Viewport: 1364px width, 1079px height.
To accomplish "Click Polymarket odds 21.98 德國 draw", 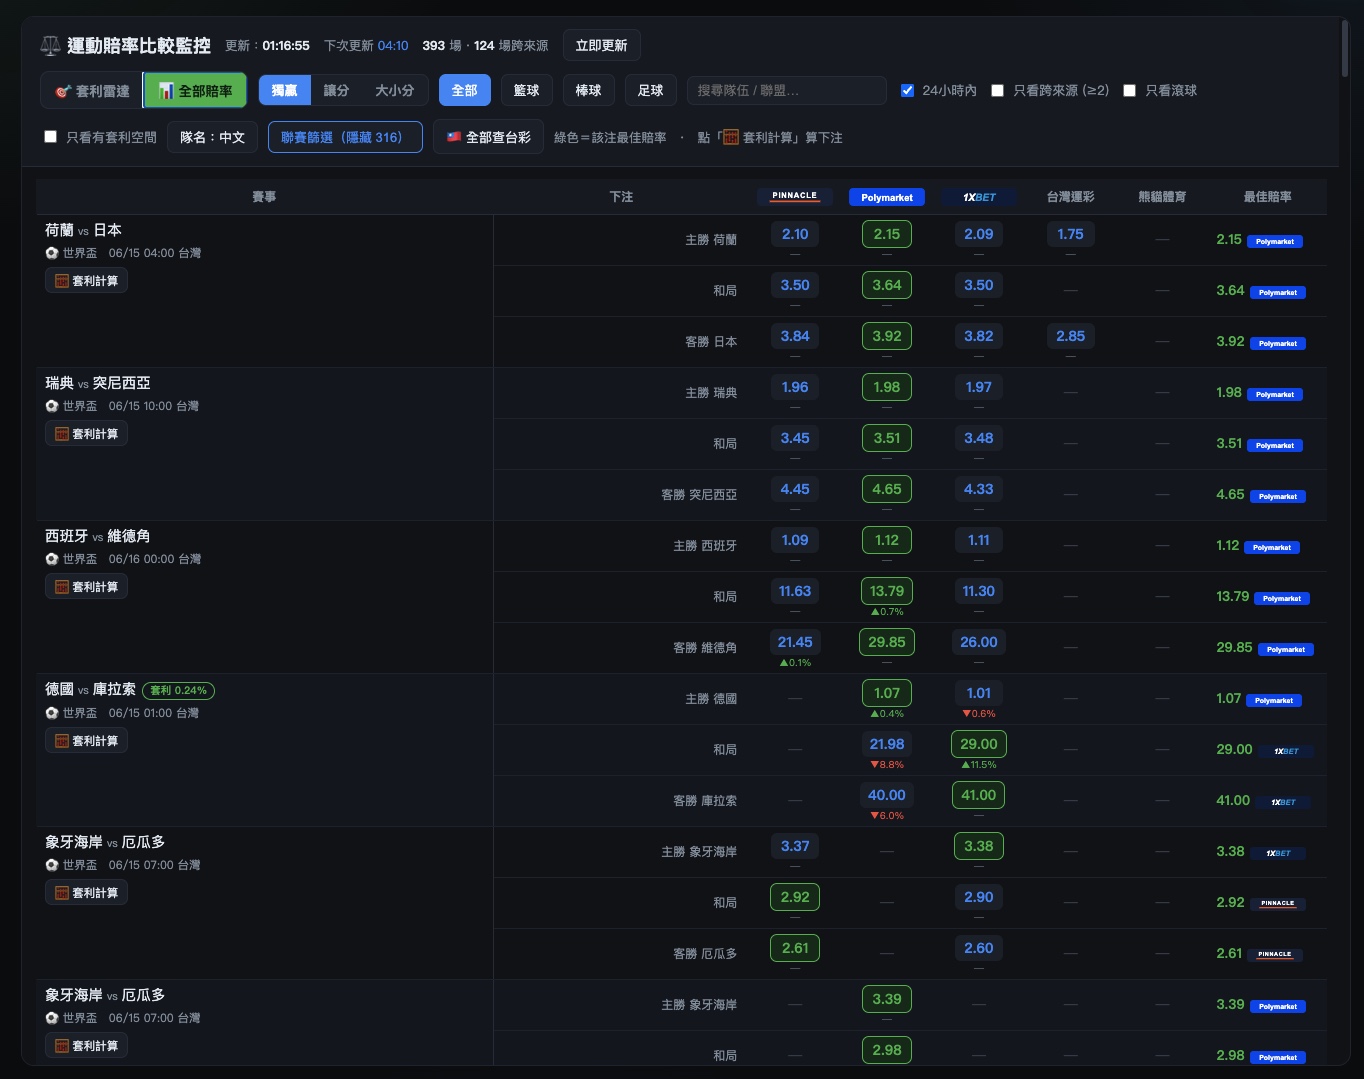I will [x=887, y=744].
